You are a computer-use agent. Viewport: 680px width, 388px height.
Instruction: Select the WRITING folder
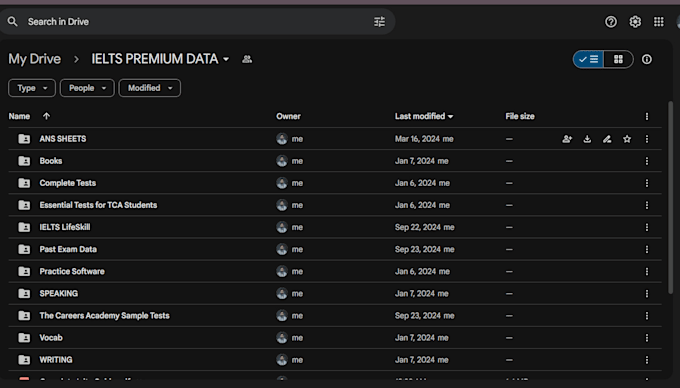[x=56, y=360]
